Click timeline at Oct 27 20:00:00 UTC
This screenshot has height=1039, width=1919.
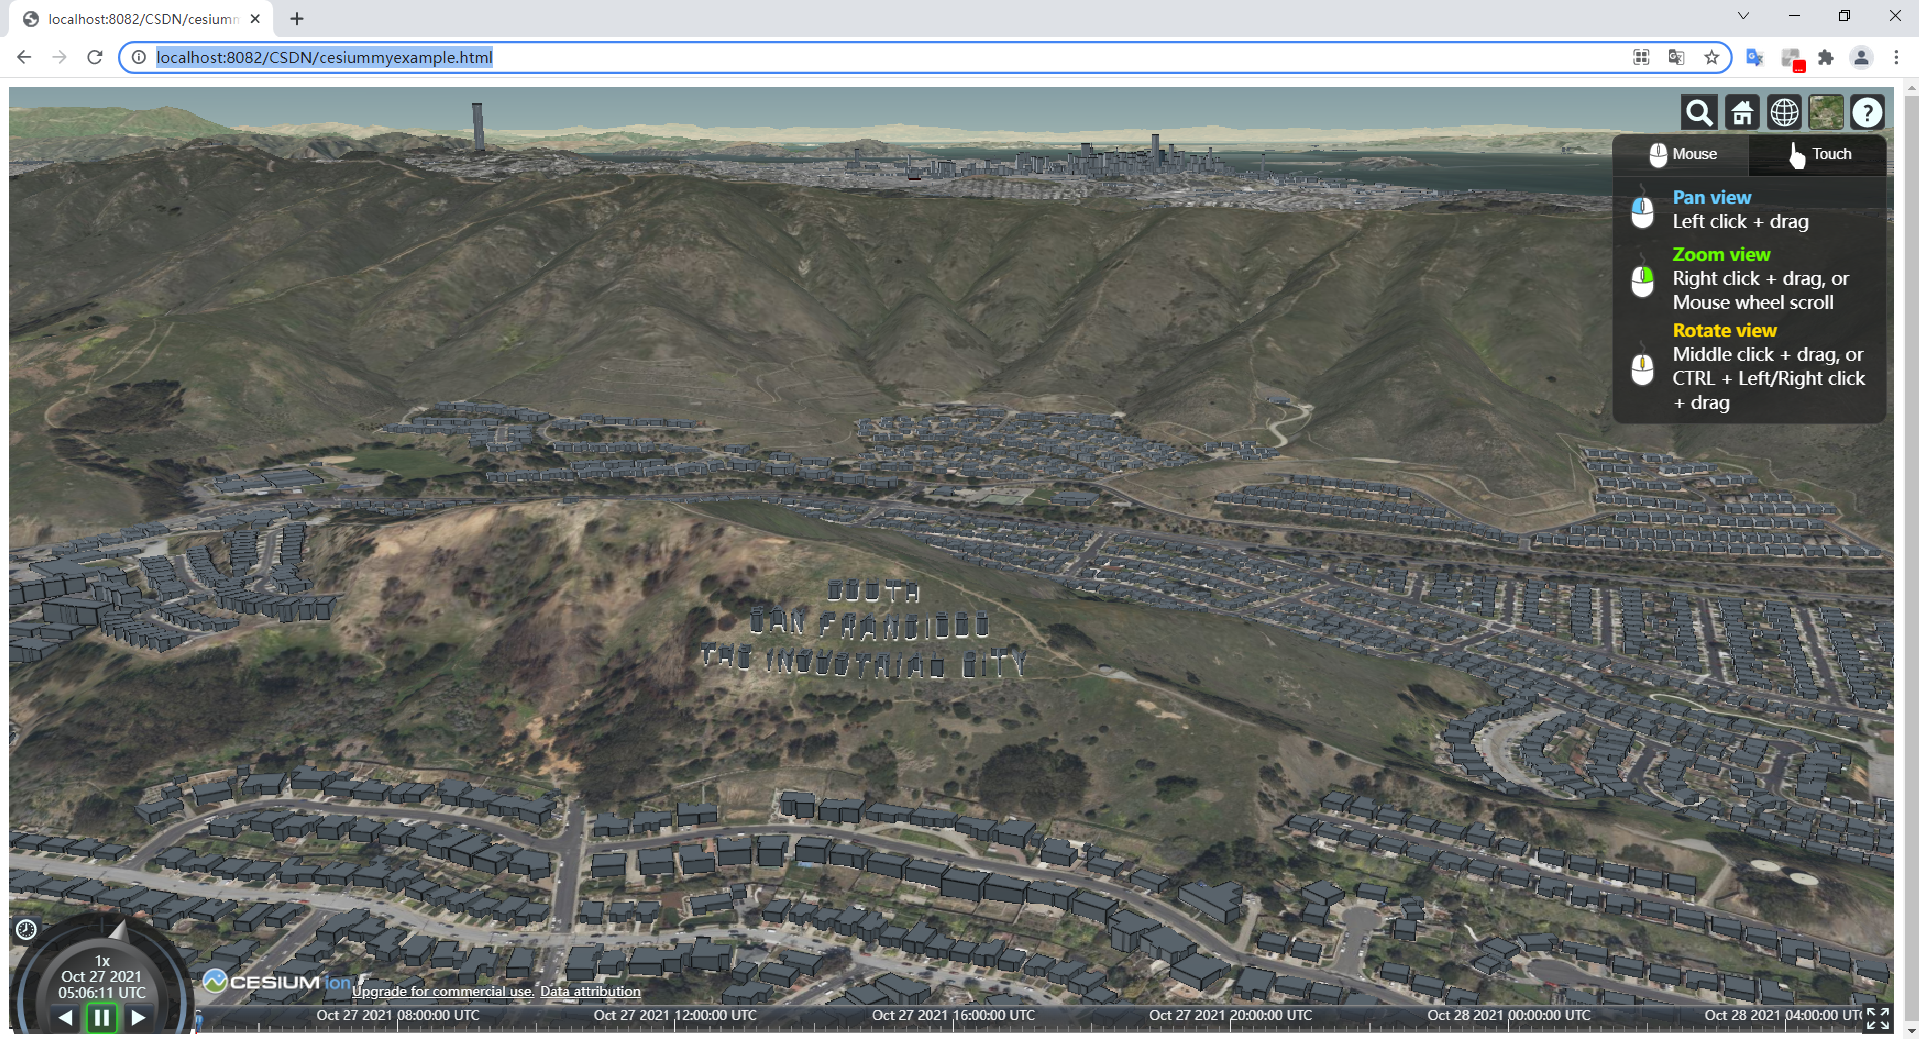pos(1230,1016)
